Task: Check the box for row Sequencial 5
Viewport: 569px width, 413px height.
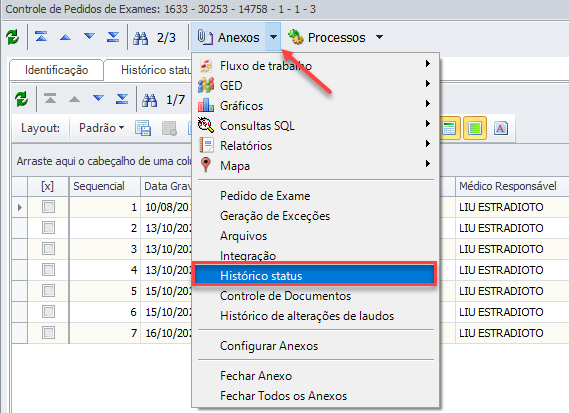Action: pos(48,291)
